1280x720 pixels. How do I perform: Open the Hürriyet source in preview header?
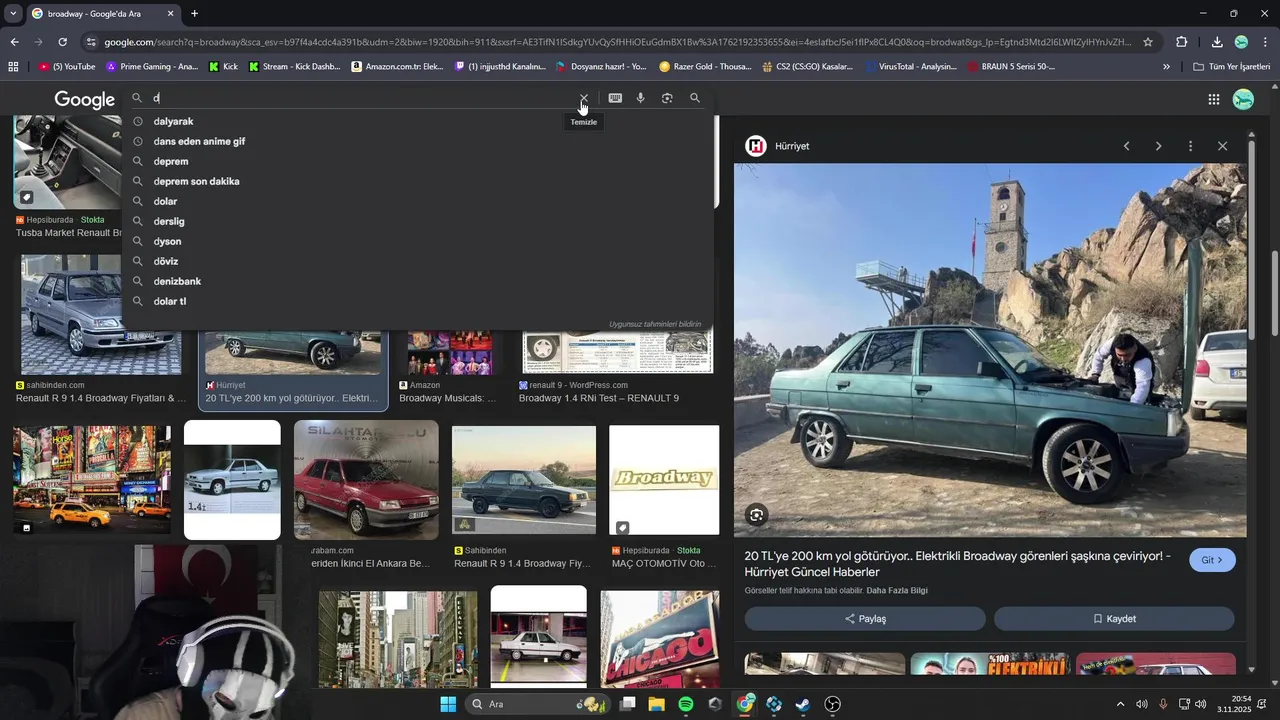[777, 146]
